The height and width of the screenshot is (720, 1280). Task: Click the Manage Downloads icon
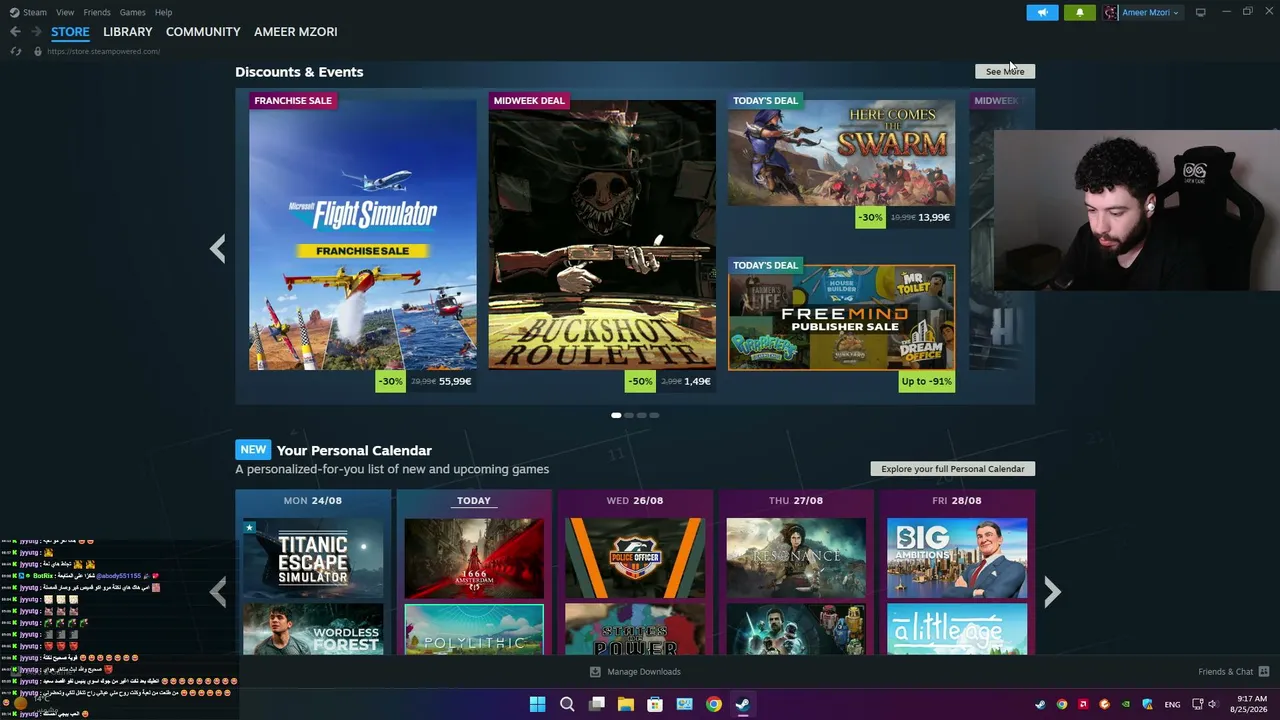595,672
